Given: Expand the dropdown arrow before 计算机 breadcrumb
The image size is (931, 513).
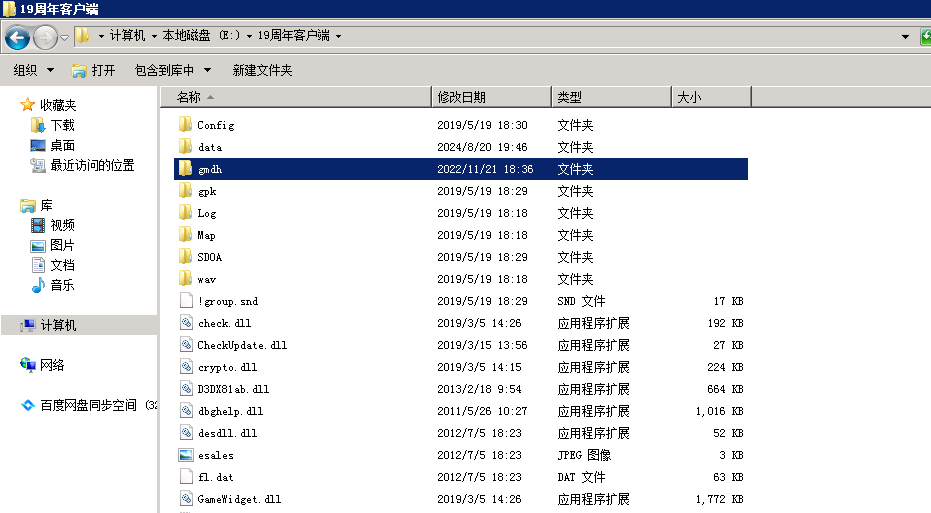Looking at the screenshot, I should pos(101,36).
